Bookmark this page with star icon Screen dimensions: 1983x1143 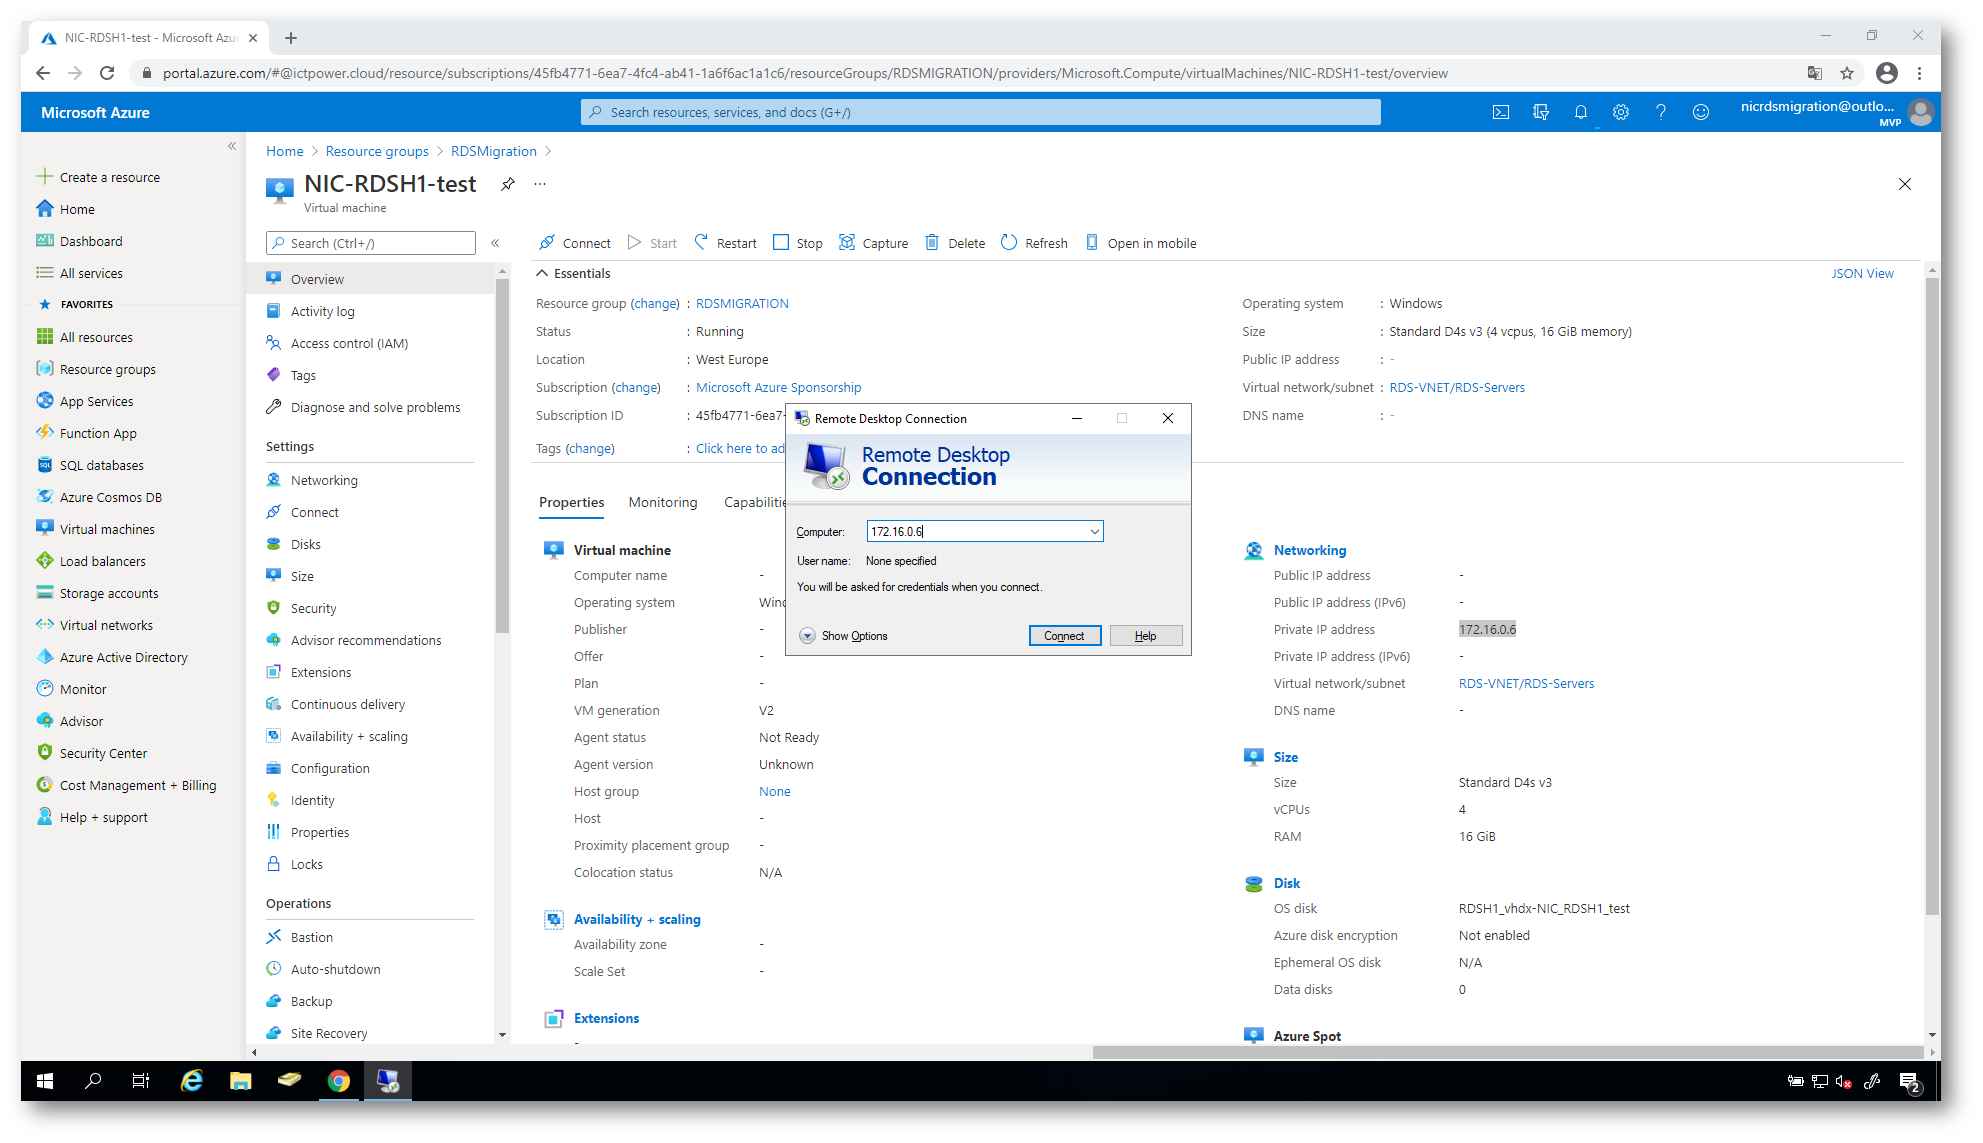pos(1846,73)
